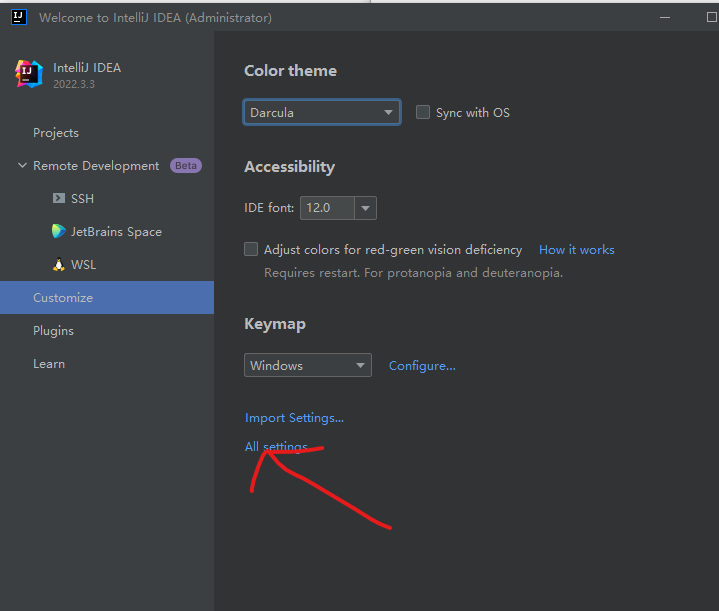The width and height of the screenshot is (719, 611).
Task: Click the Accessibility heading
Action: click(x=289, y=167)
